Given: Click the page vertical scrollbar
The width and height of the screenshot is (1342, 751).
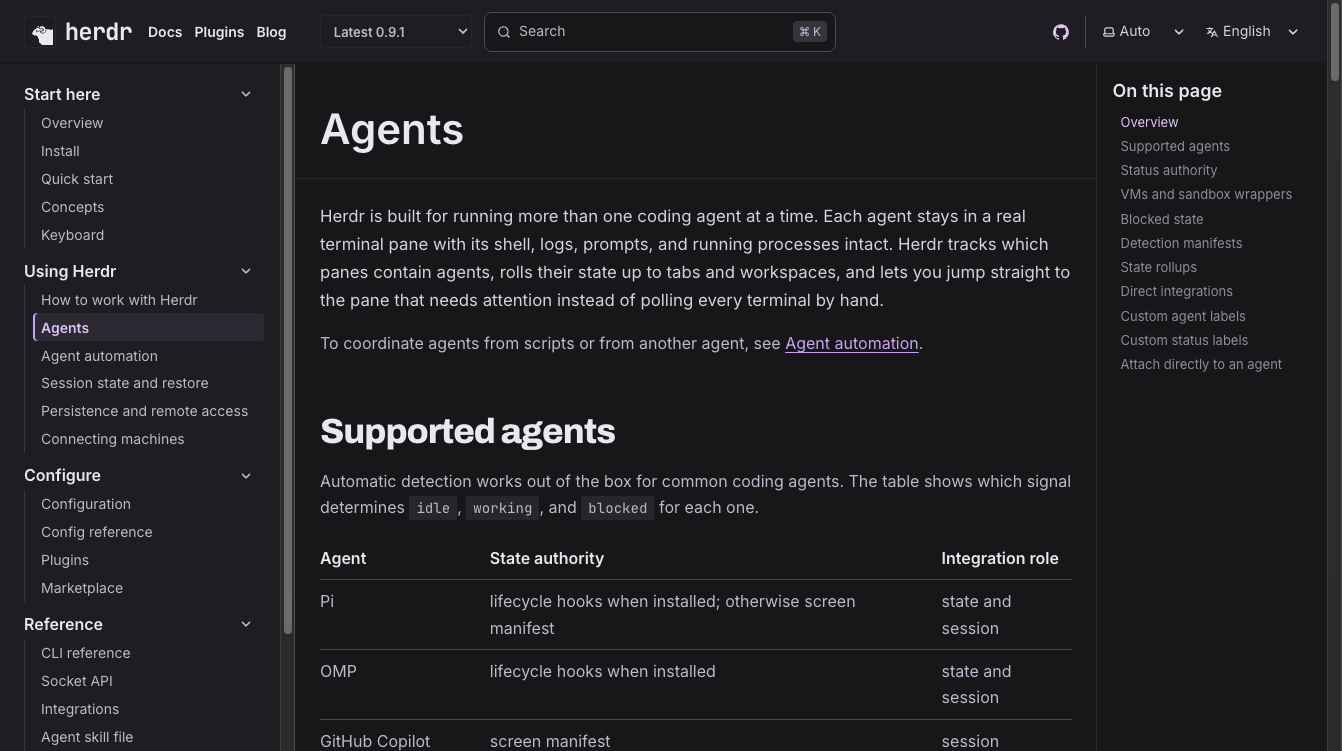Looking at the screenshot, I should [1336, 42].
